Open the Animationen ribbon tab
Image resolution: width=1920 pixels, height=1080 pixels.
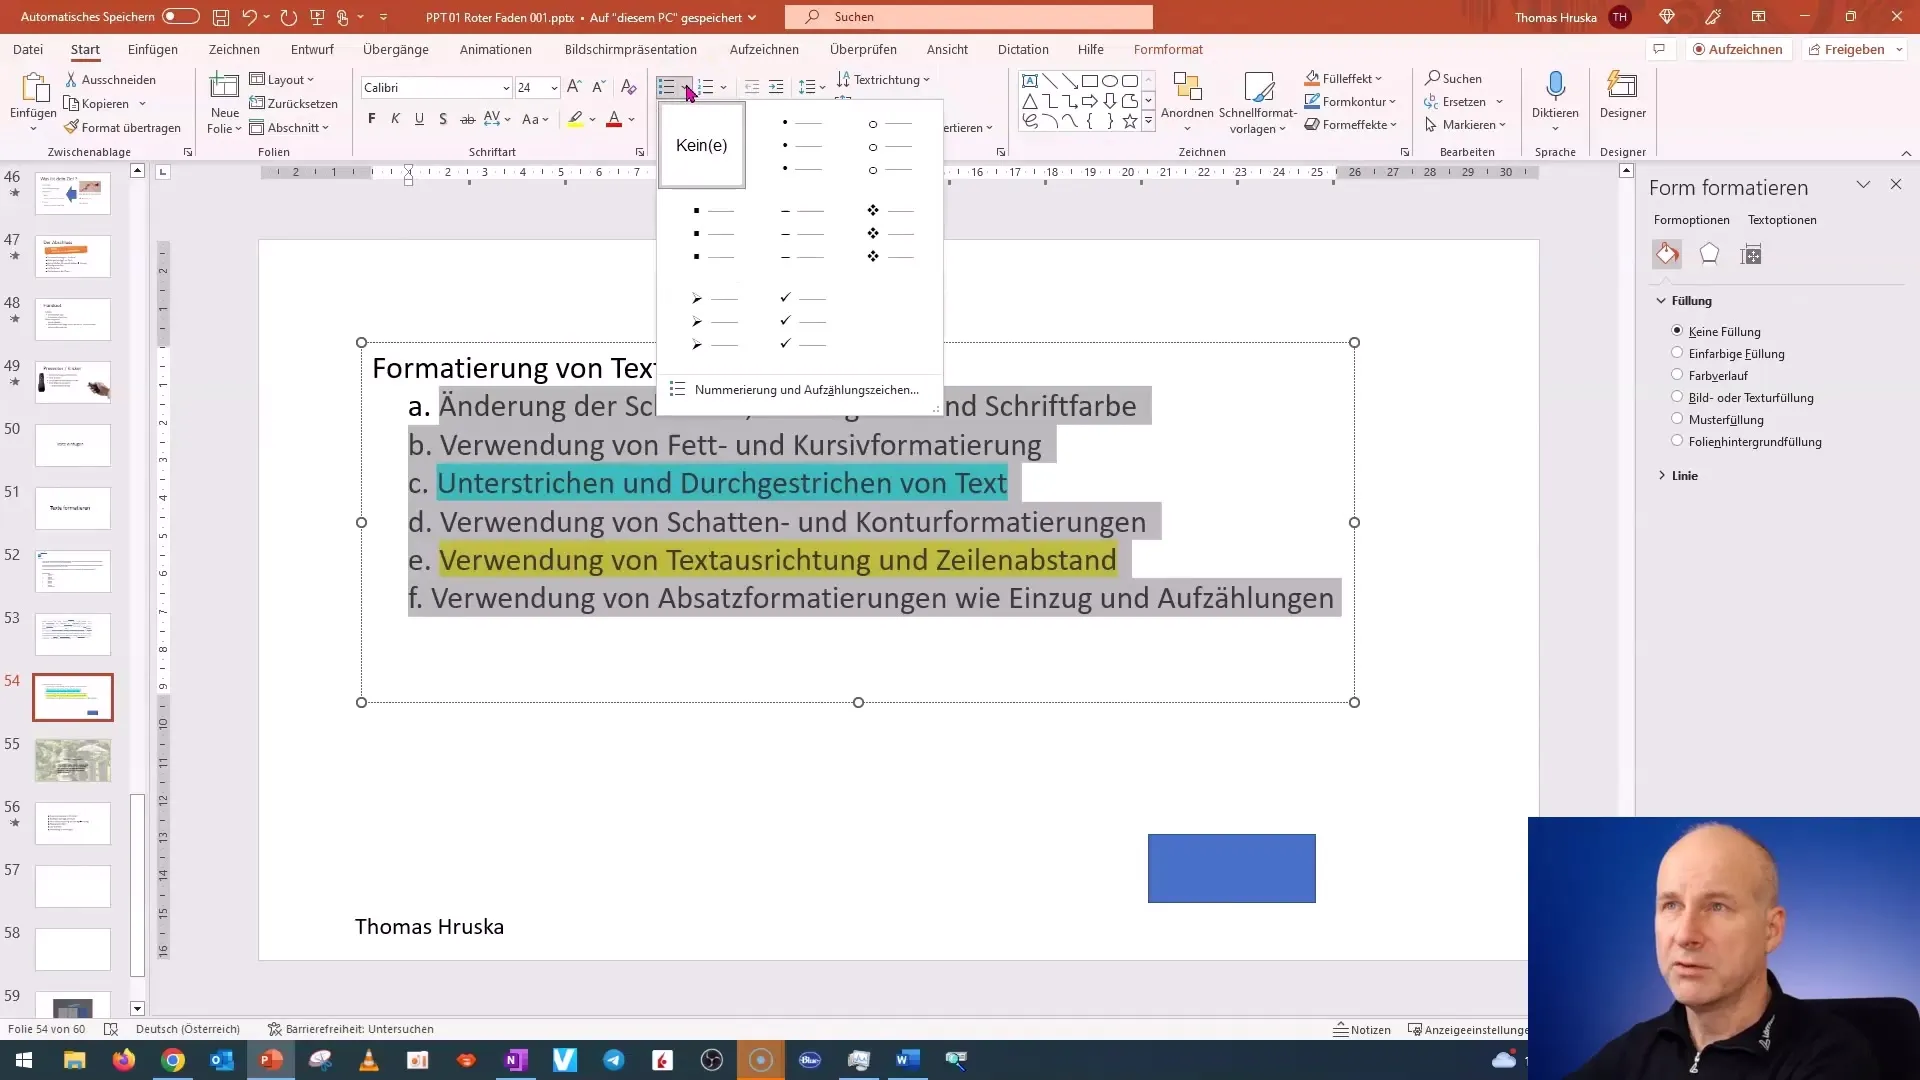[495, 49]
